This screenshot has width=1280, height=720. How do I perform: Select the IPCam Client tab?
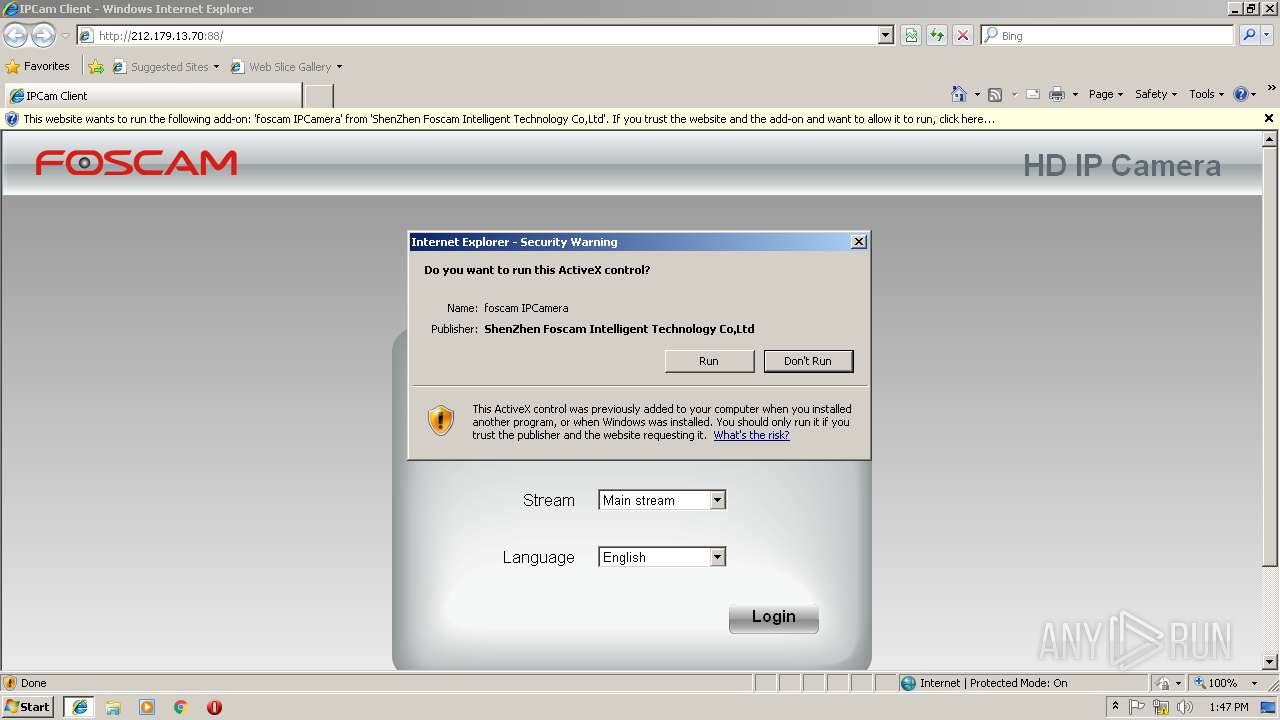point(153,96)
